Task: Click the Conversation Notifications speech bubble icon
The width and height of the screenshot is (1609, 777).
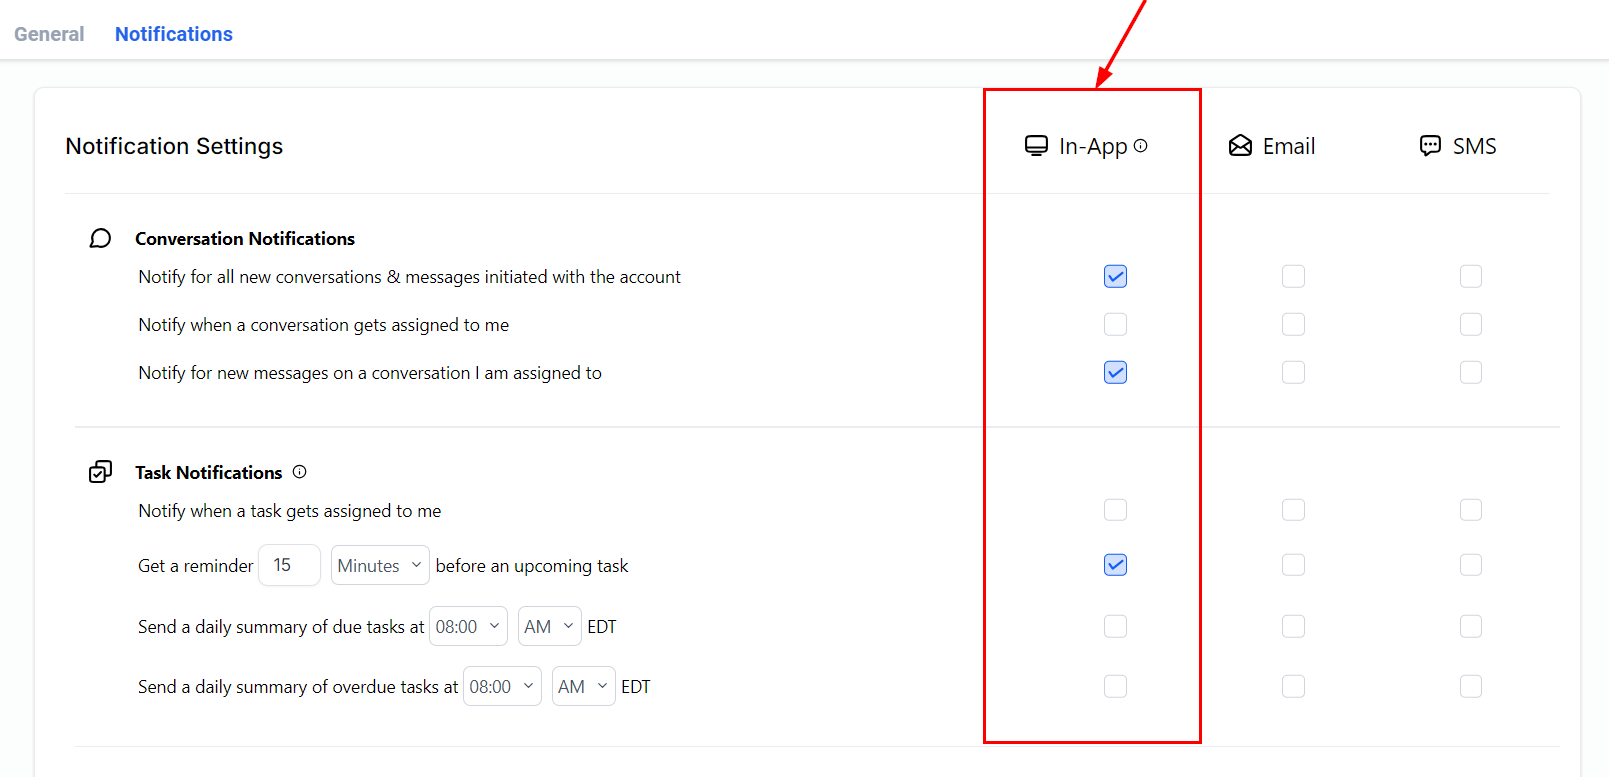Action: click(x=100, y=238)
